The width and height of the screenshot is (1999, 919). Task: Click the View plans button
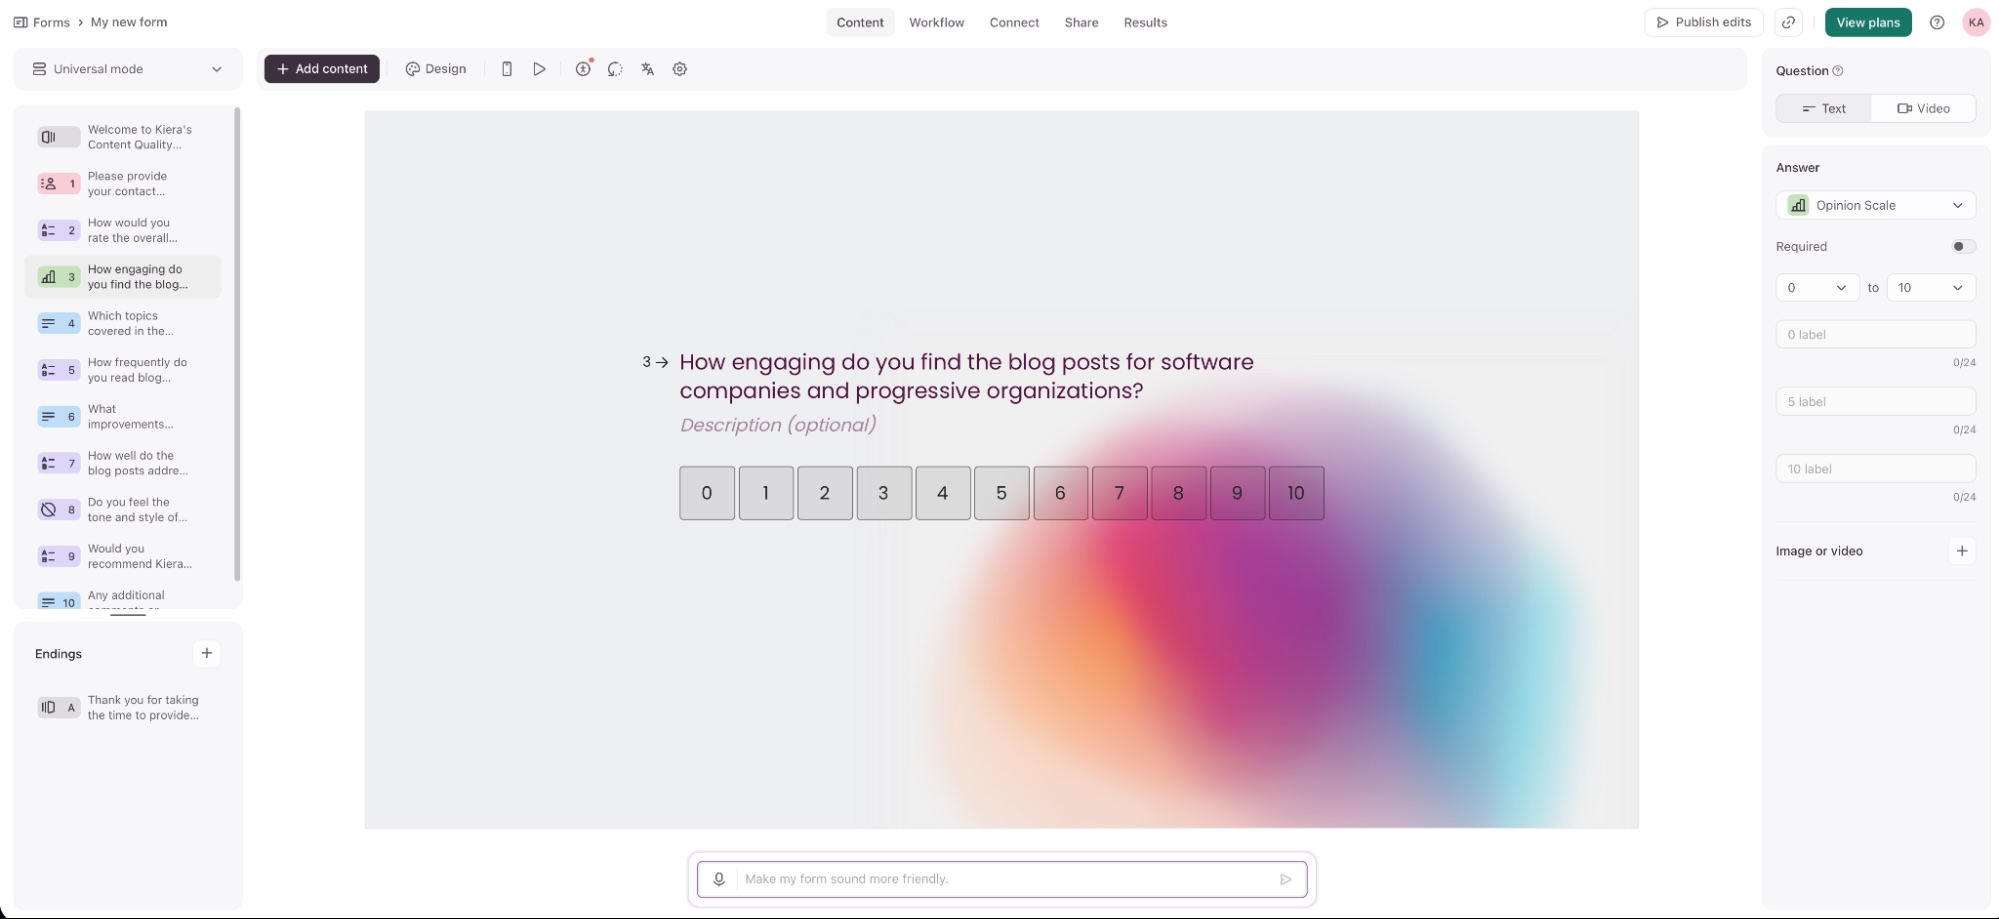(1868, 22)
